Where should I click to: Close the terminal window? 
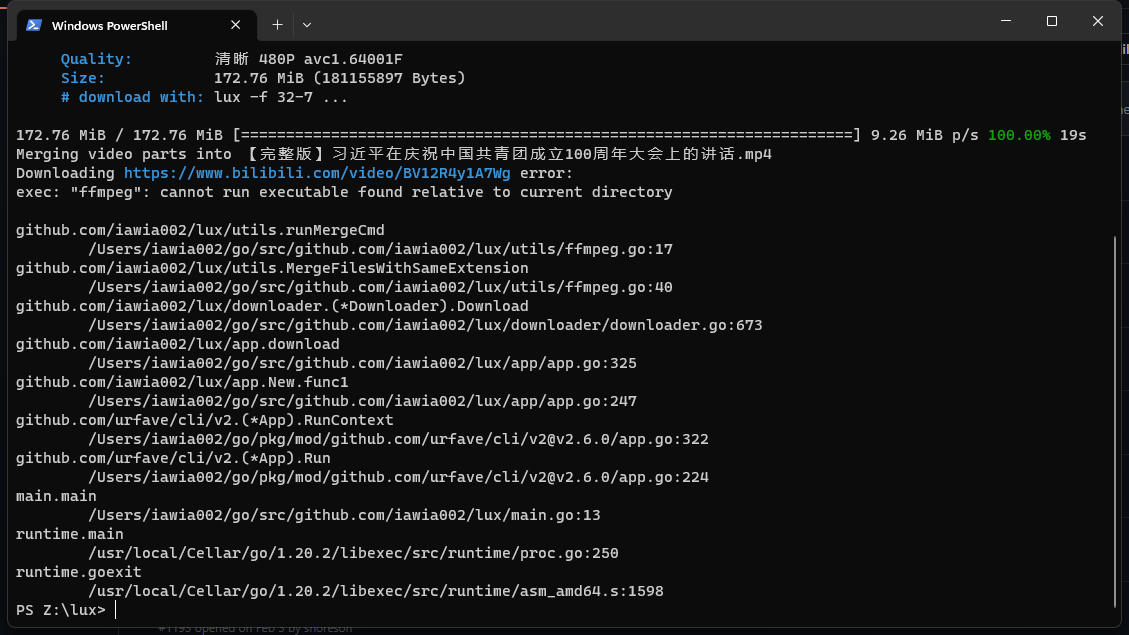tap(1097, 22)
